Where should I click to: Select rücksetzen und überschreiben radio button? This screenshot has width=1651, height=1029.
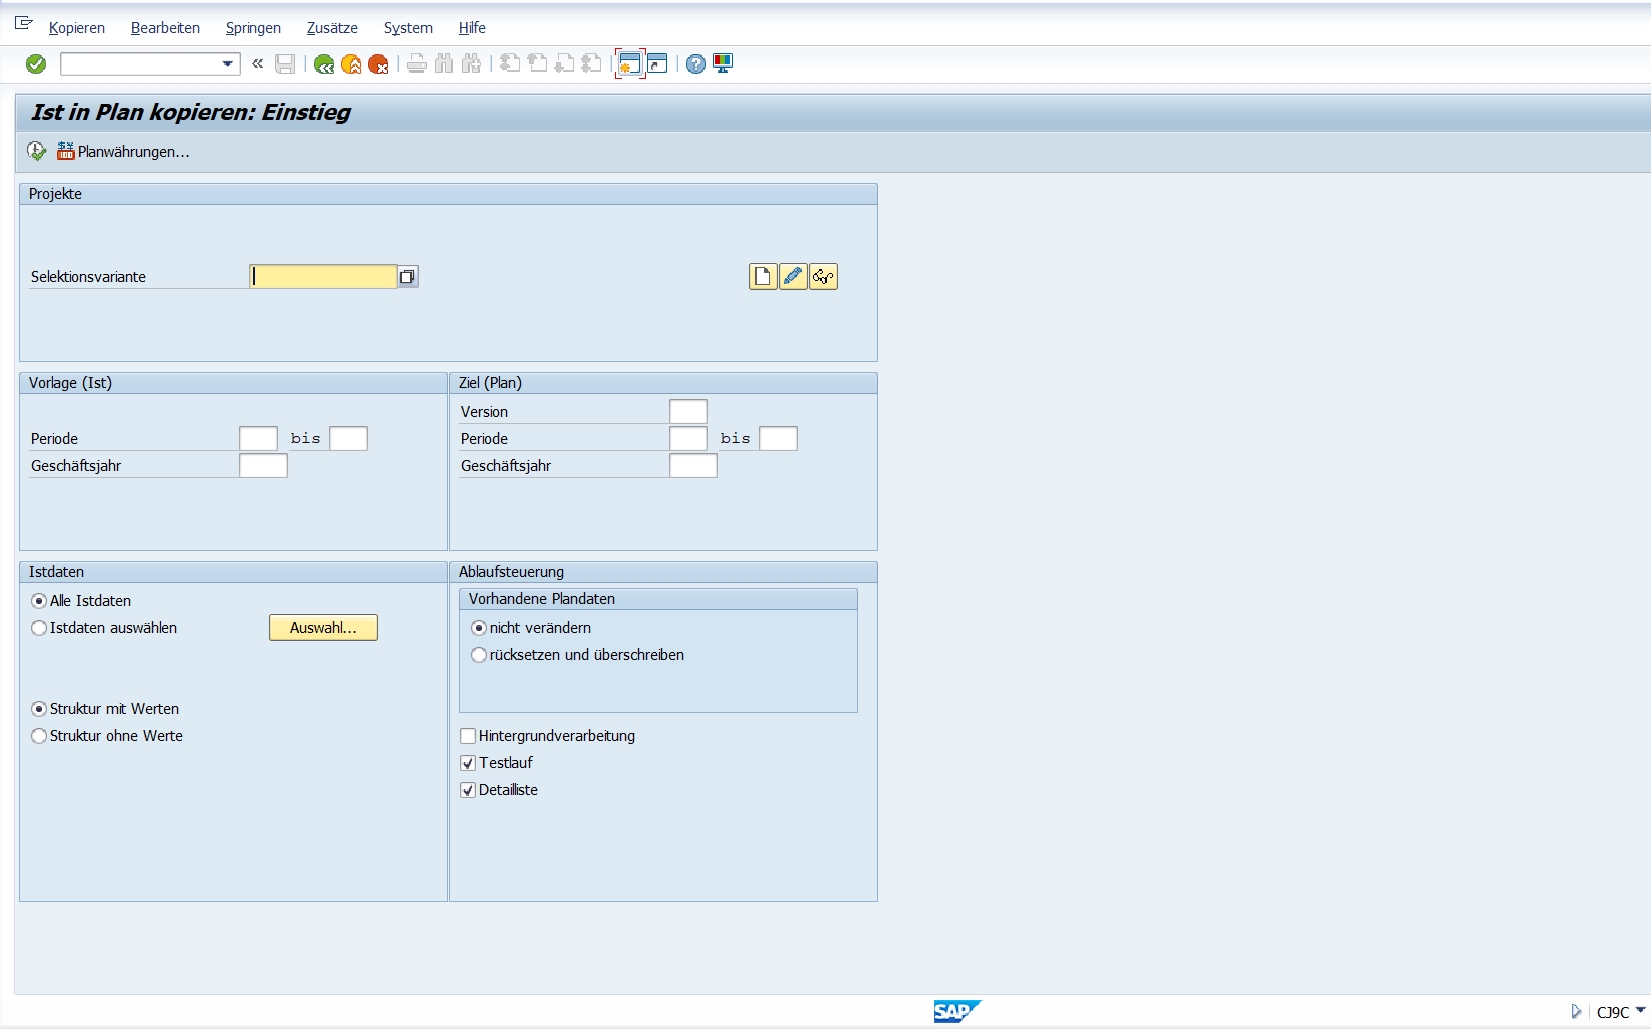479,655
